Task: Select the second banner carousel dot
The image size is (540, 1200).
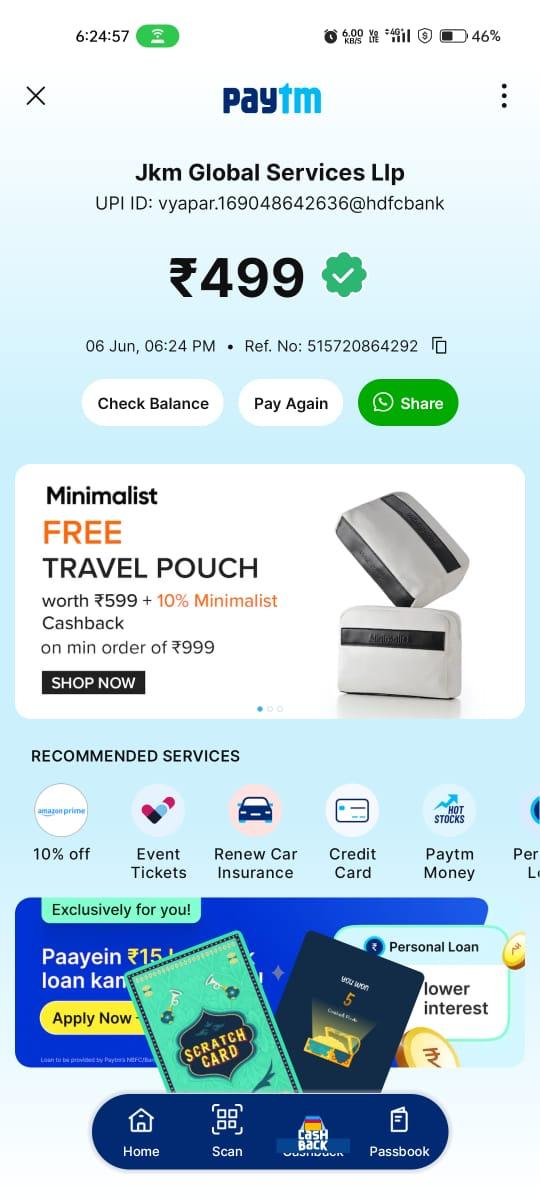Action: [270, 709]
